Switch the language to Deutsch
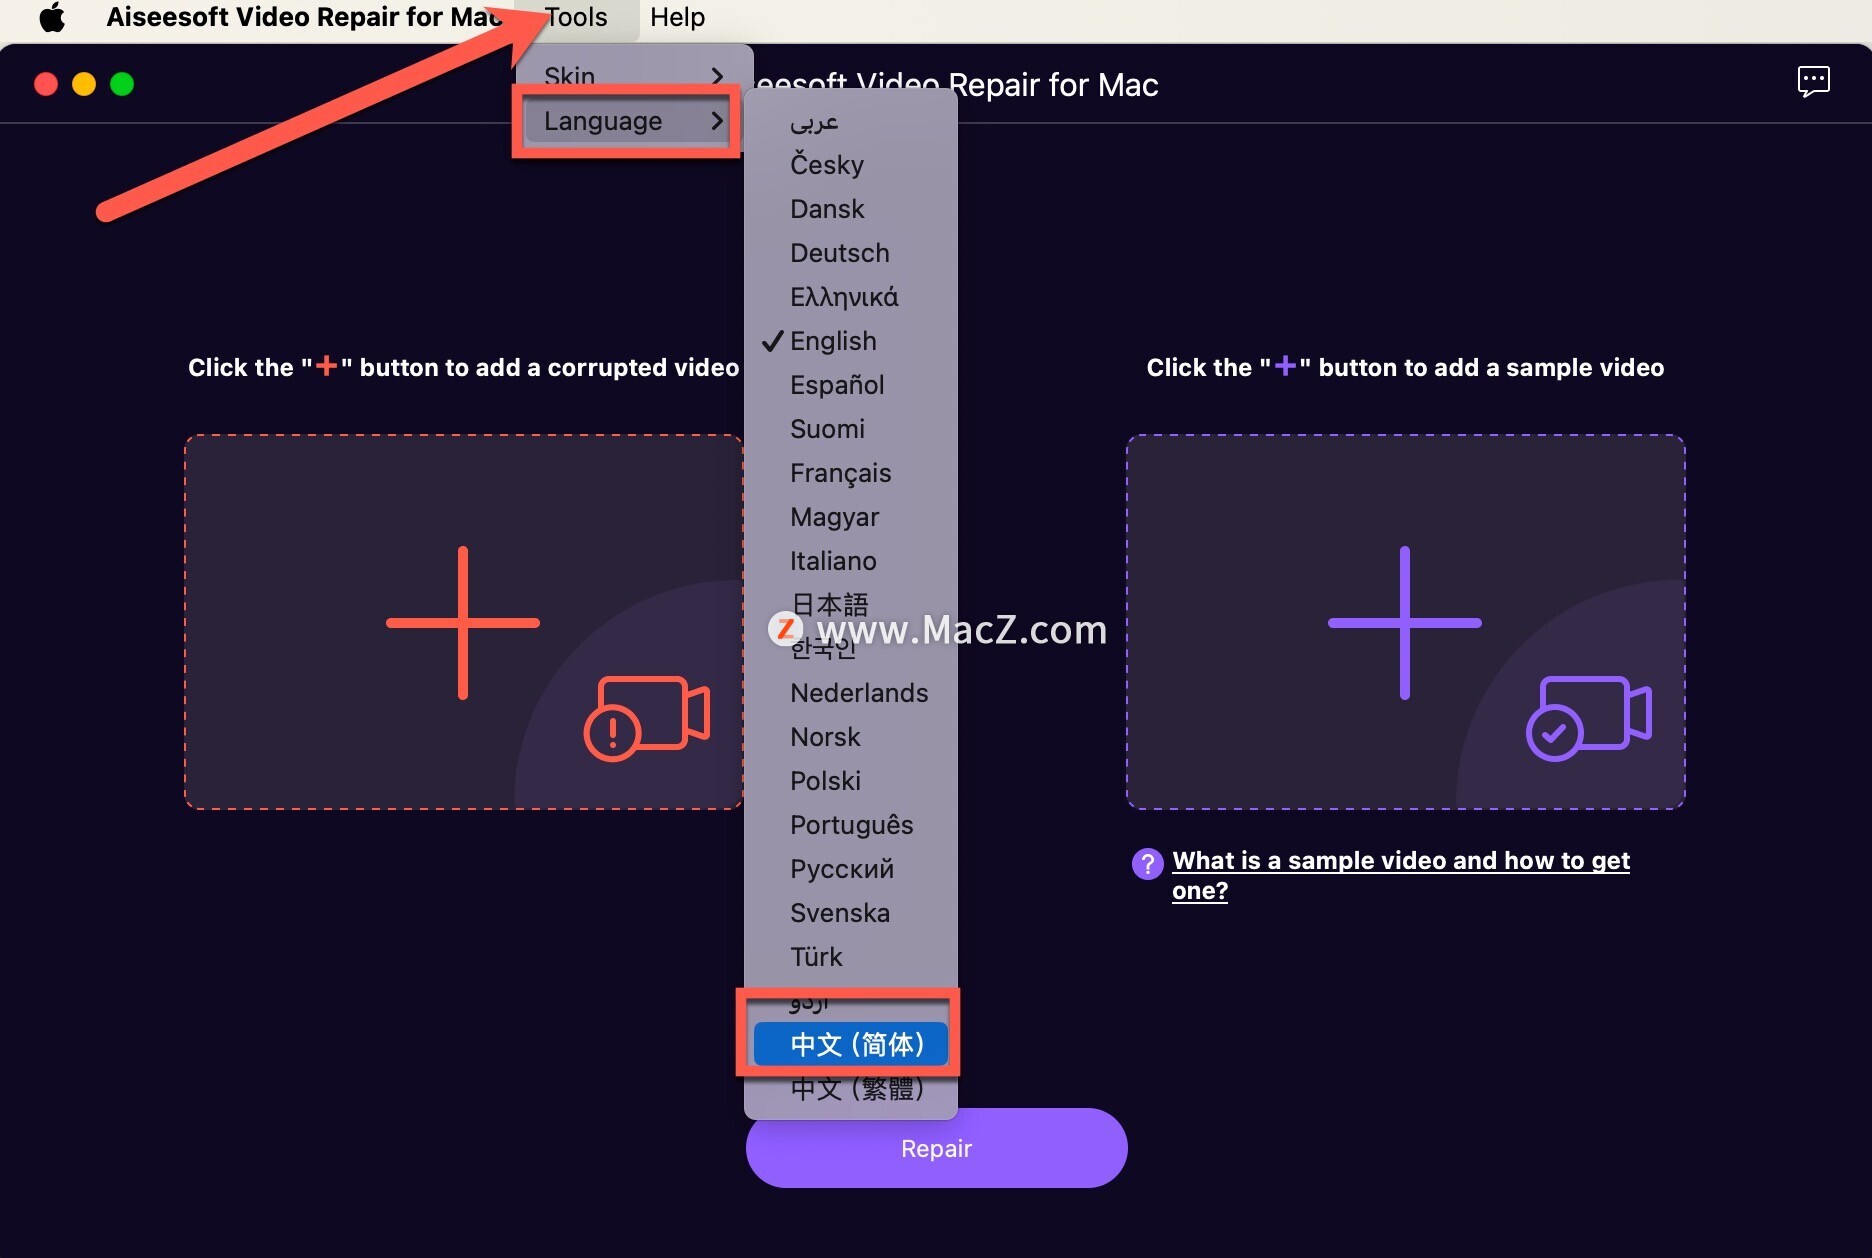Screen dimensions: 1872x1258 point(851,253)
